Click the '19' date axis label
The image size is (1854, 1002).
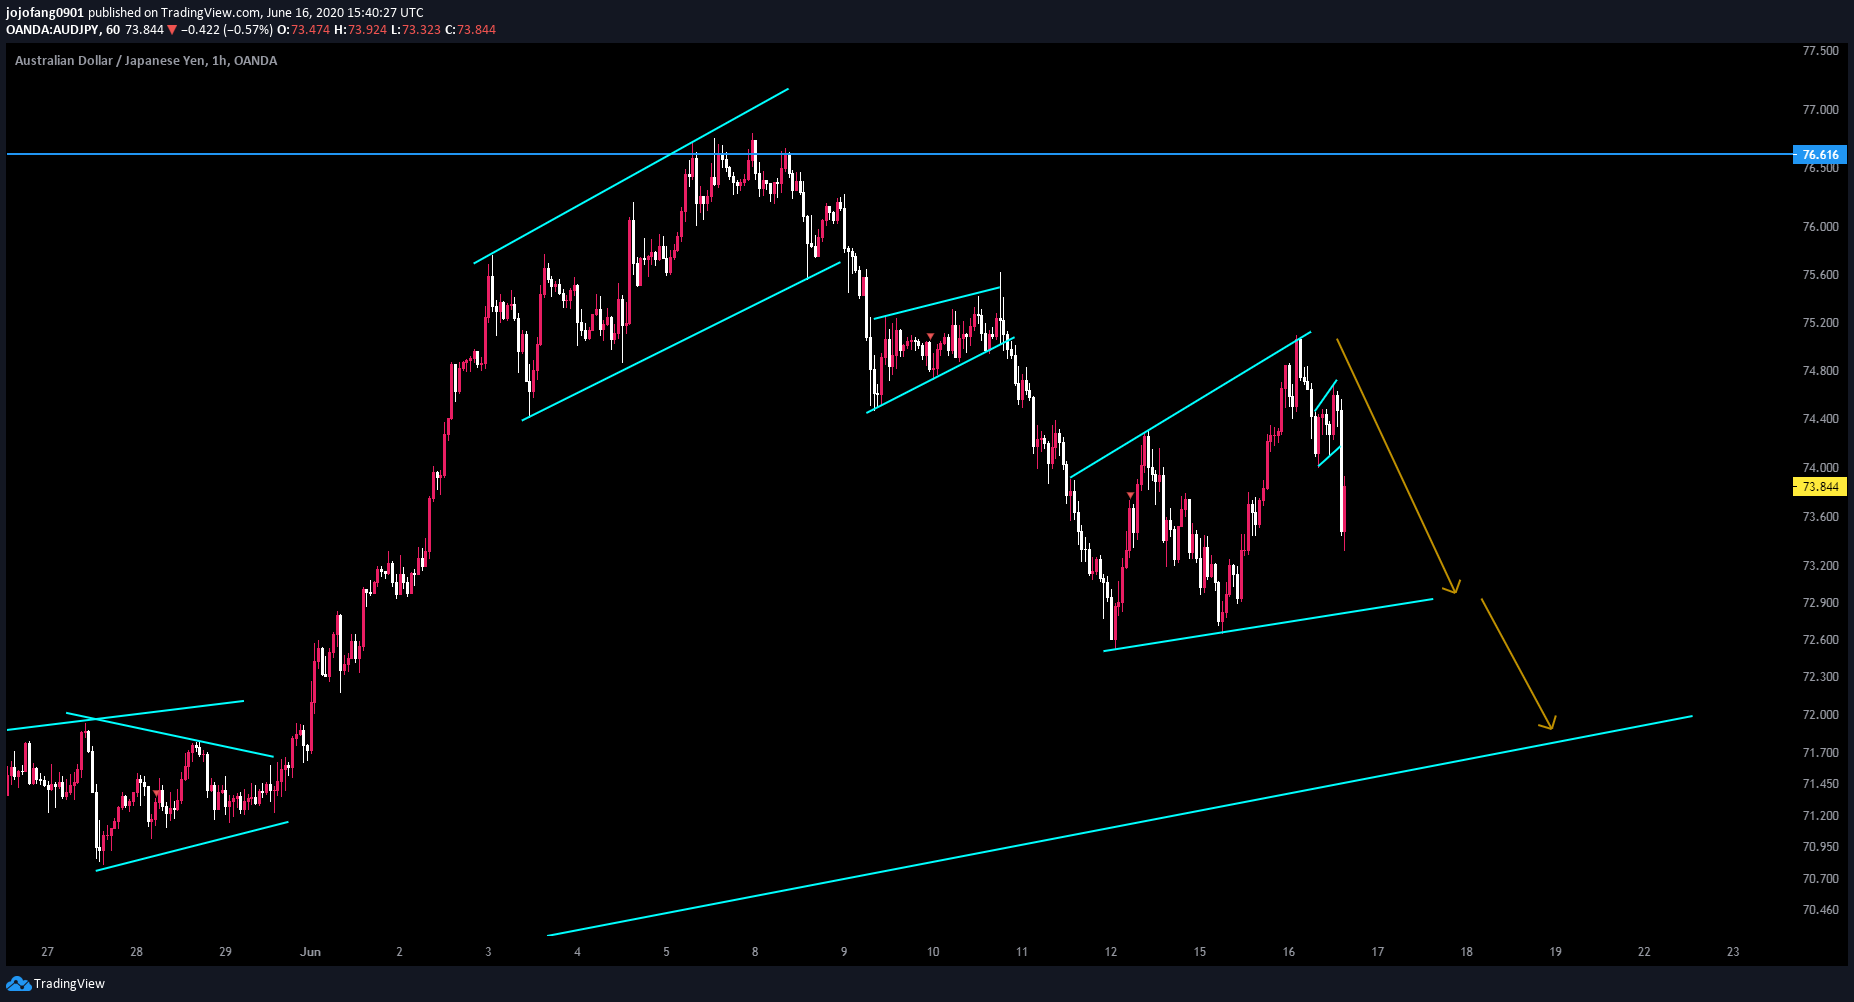[1556, 952]
